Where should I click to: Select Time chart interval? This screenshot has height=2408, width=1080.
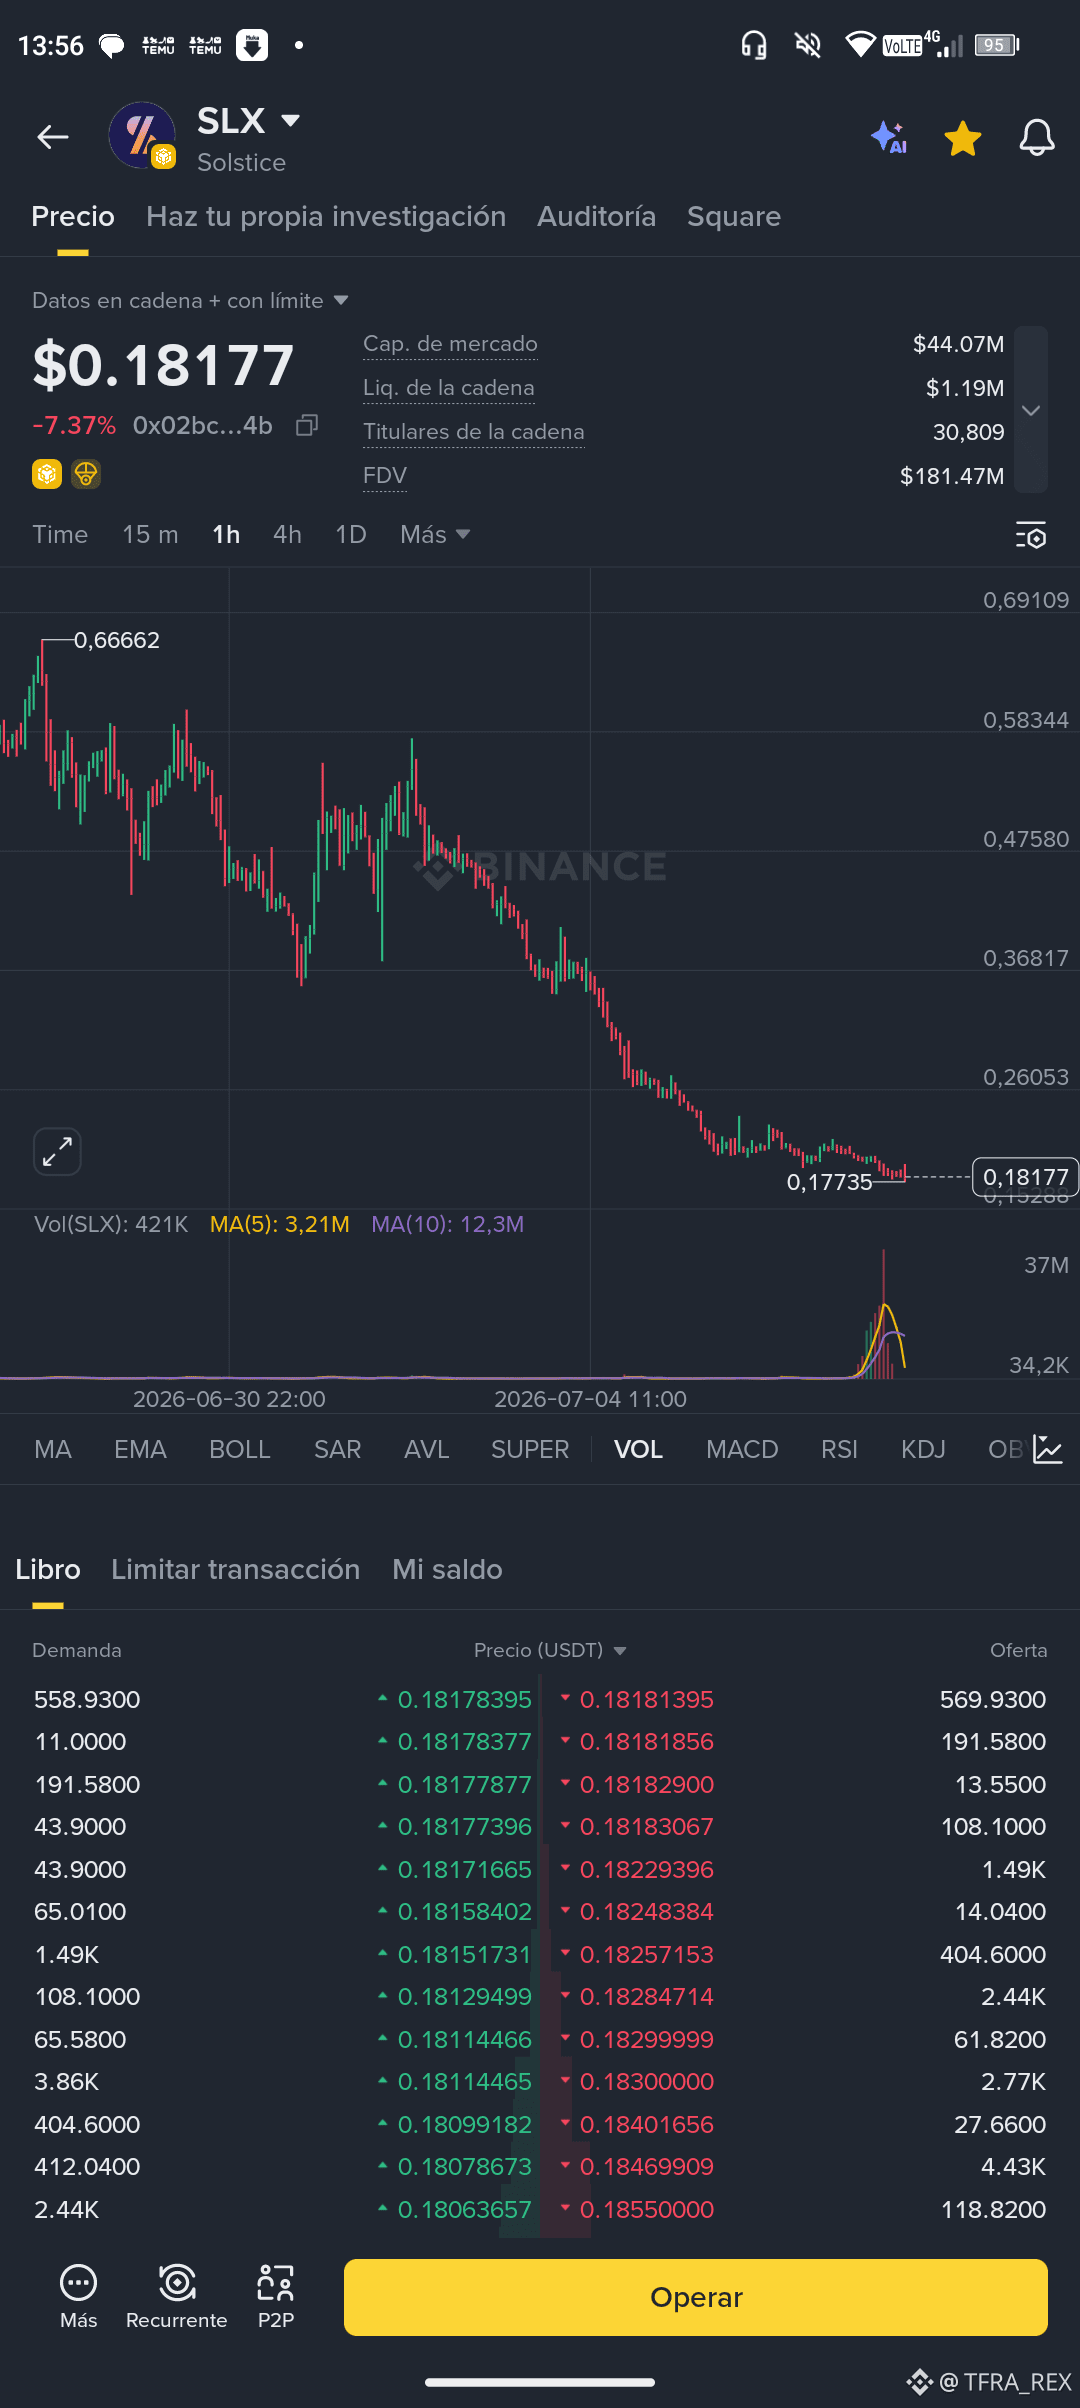60,535
